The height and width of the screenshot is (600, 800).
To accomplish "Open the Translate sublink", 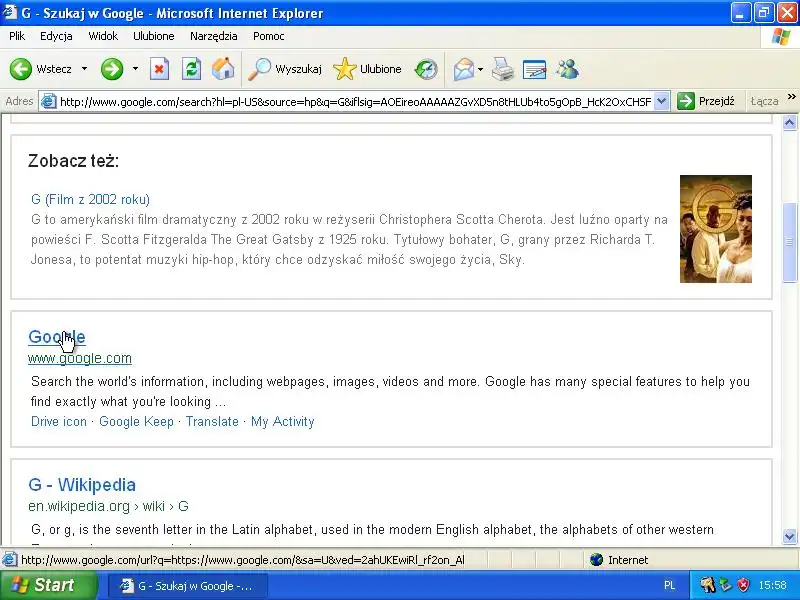I will 212,421.
